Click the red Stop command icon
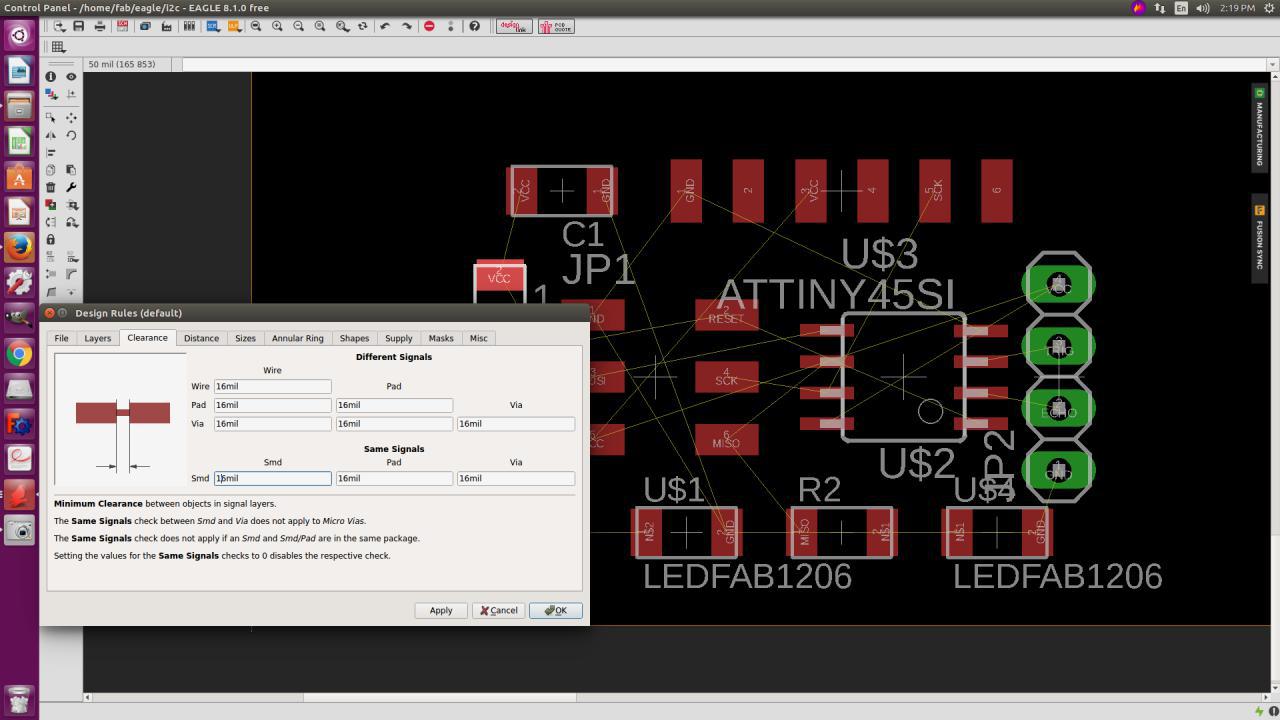This screenshot has height=720, width=1280. click(x=429, y=26)
